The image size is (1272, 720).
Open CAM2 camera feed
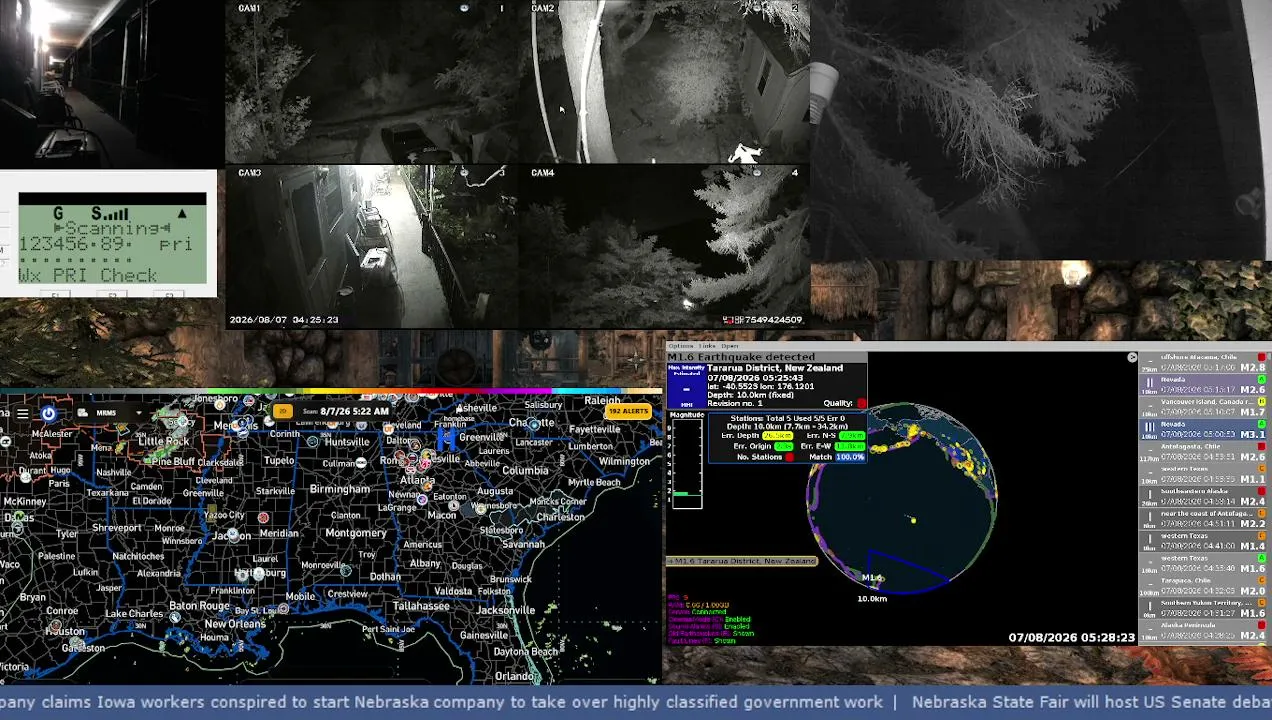[x=664, y=82]
